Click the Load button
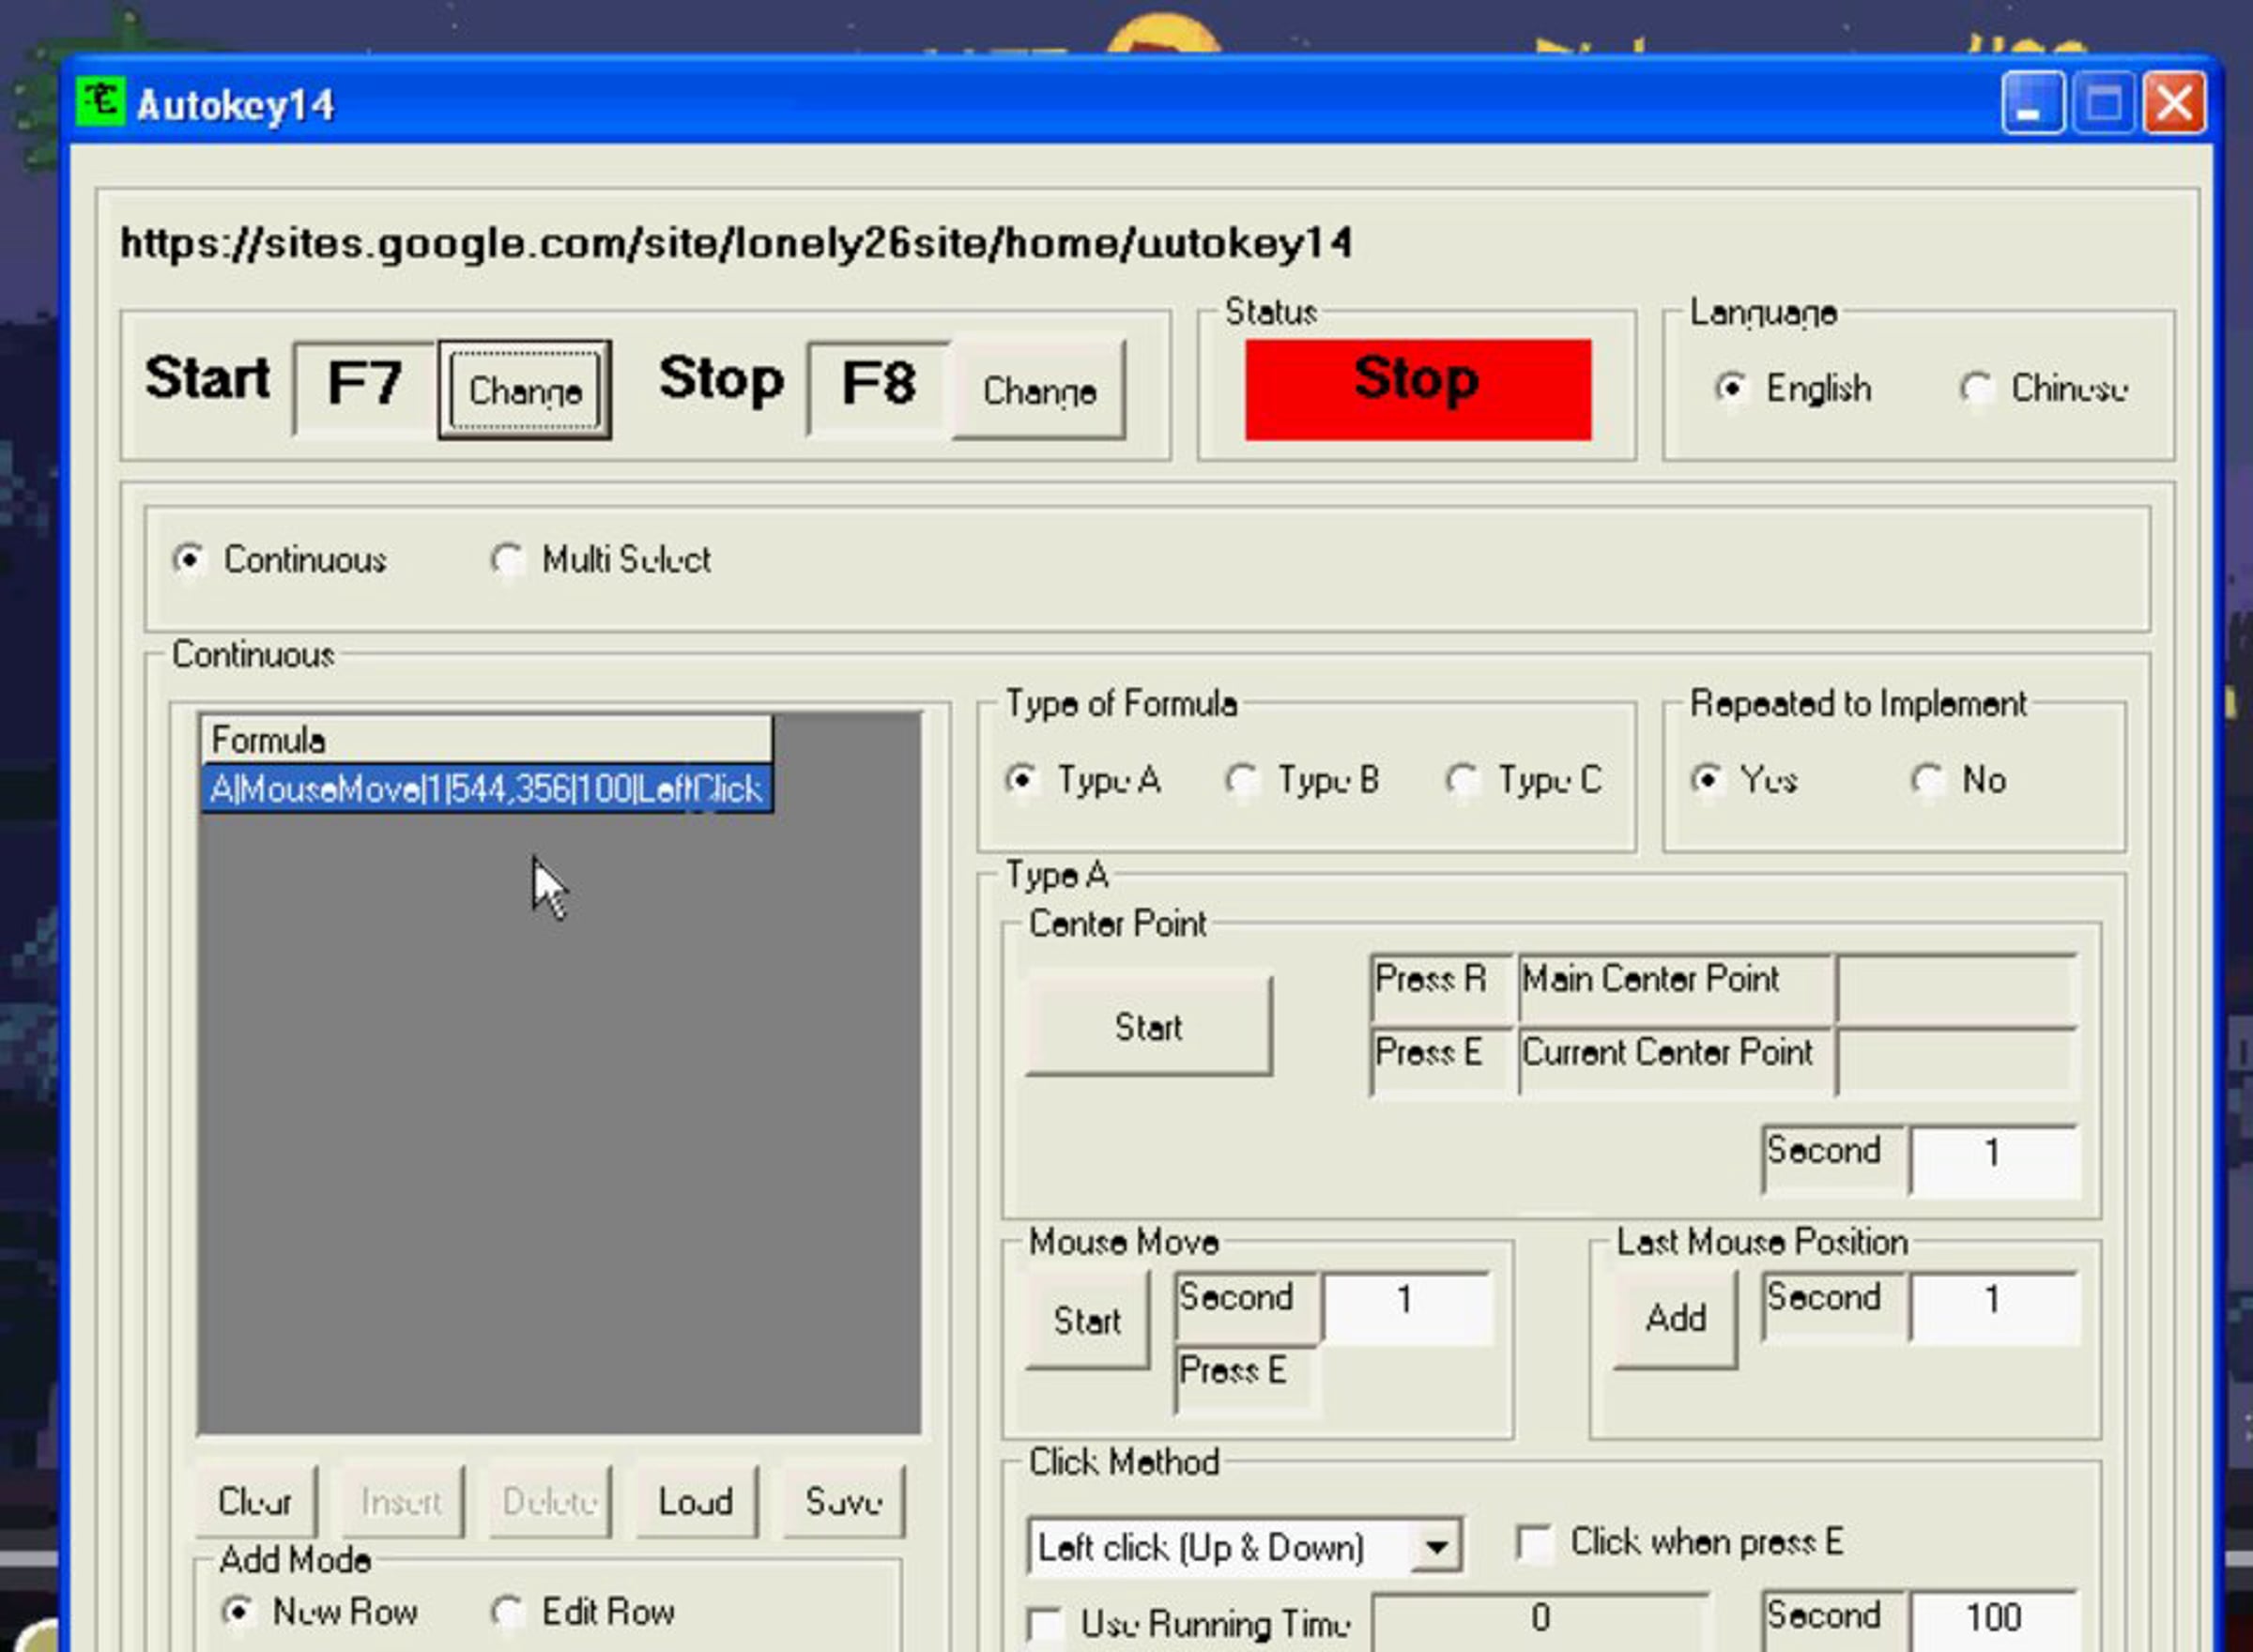 click(x=697, y=1502)
